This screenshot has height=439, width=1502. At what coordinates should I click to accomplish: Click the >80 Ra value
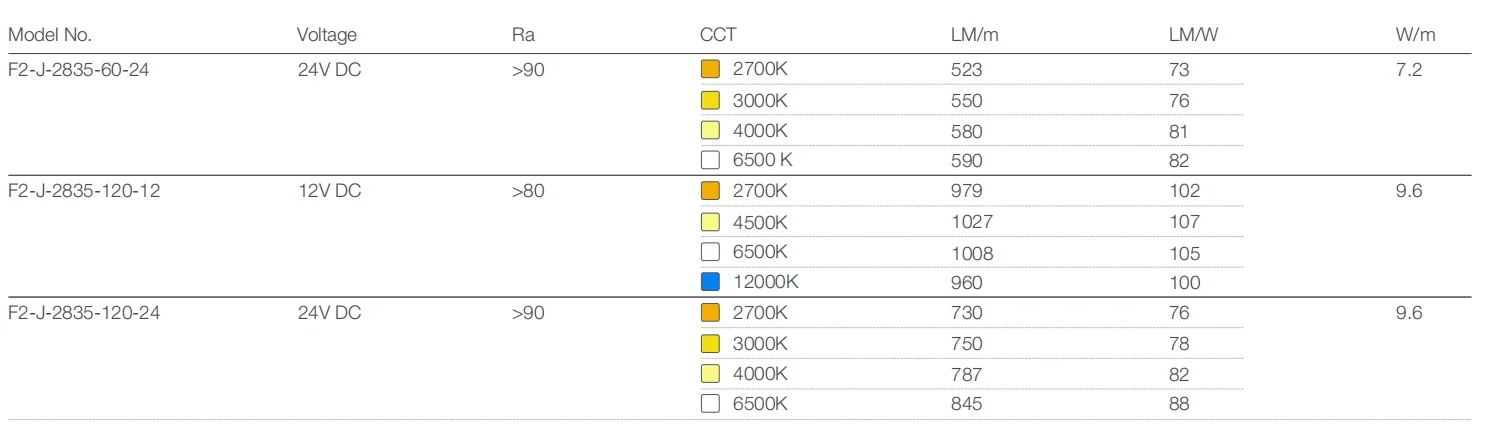click(x=528, y=191)
